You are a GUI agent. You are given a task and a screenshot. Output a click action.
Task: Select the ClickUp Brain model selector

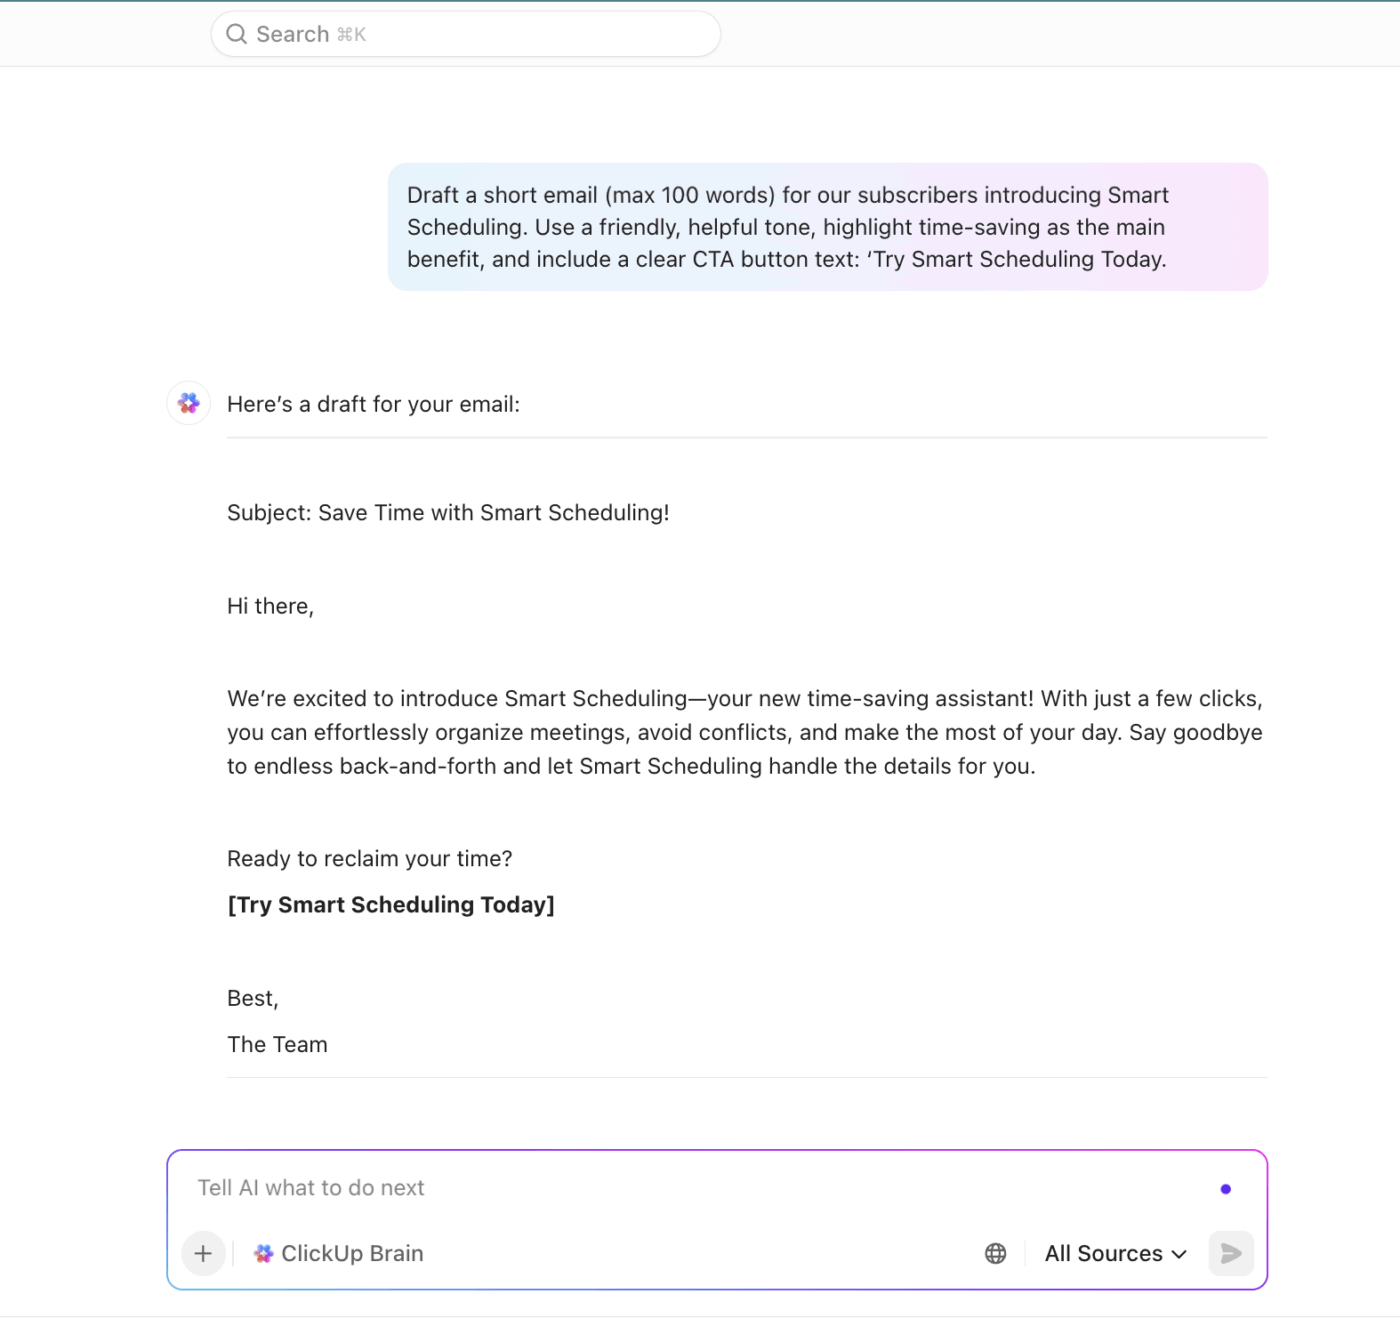coord(340,1253)
